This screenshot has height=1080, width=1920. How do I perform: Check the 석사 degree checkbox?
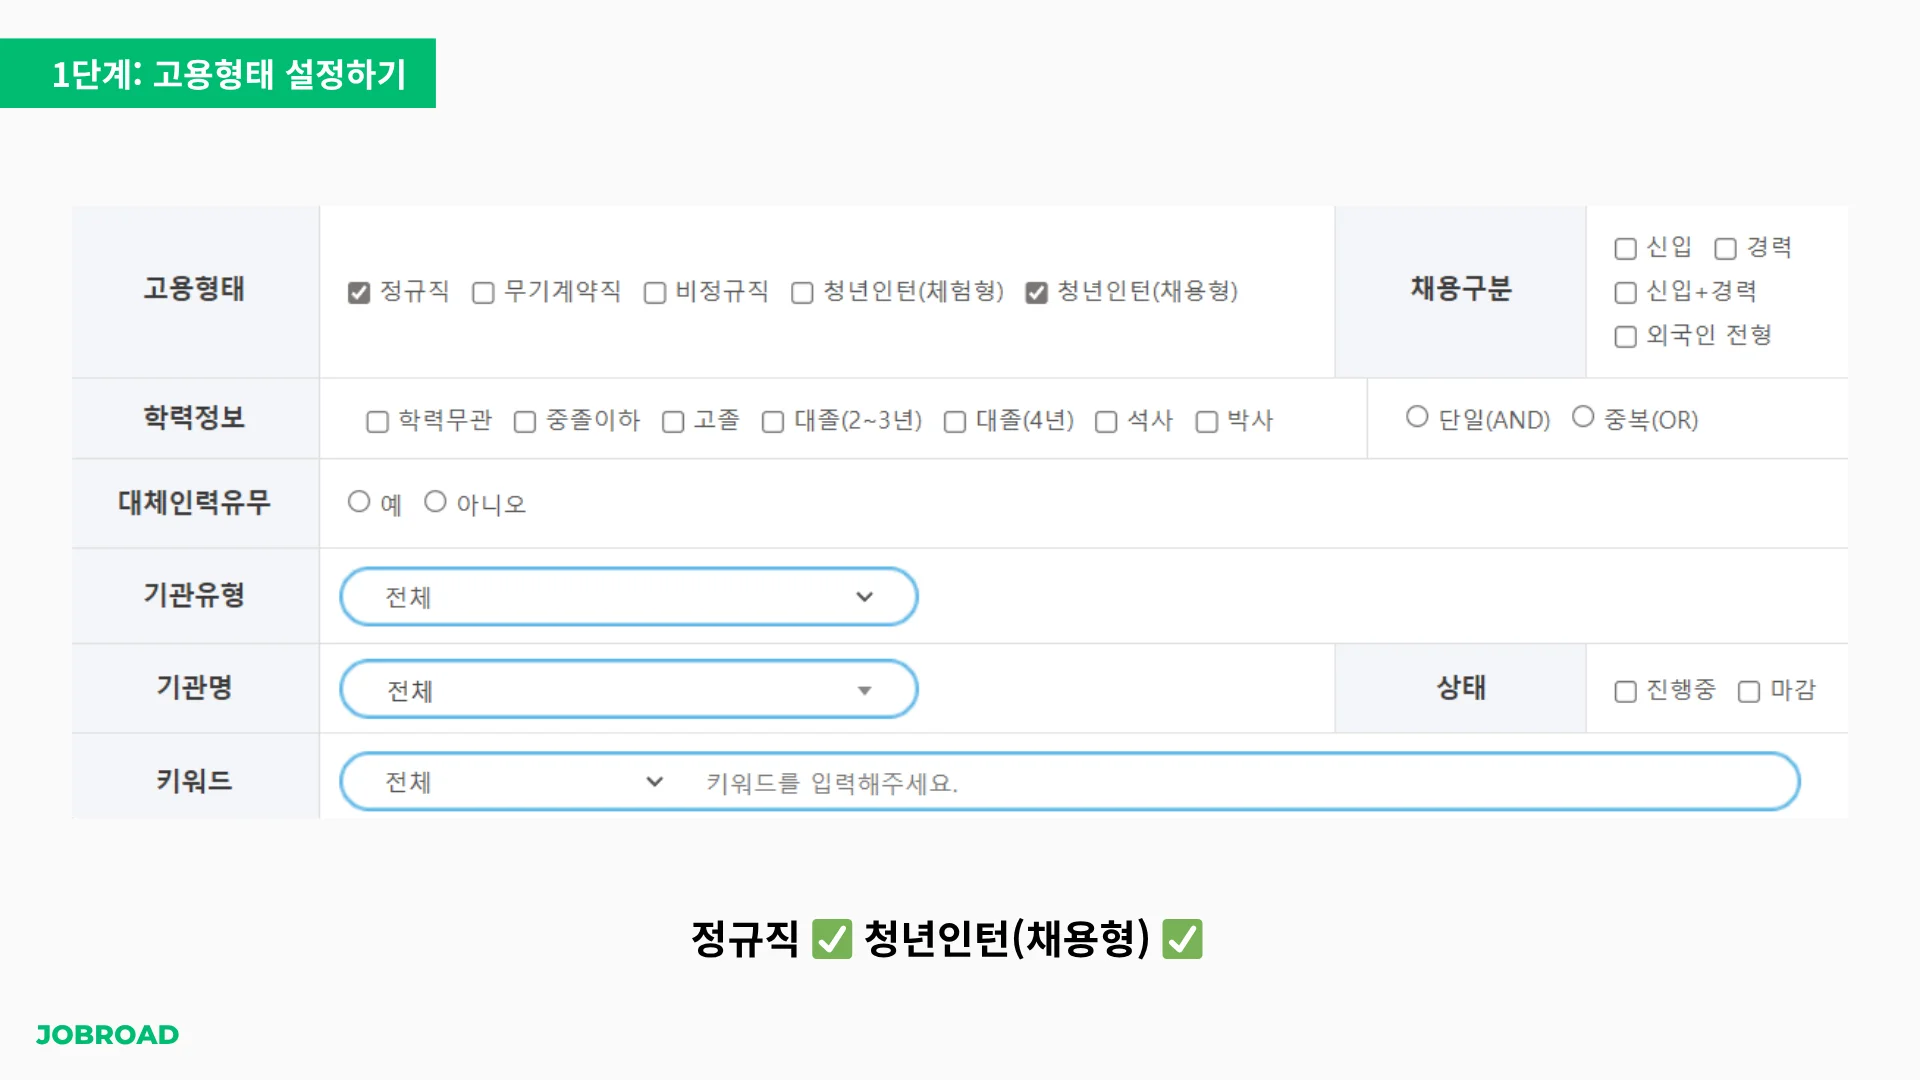1105,421
